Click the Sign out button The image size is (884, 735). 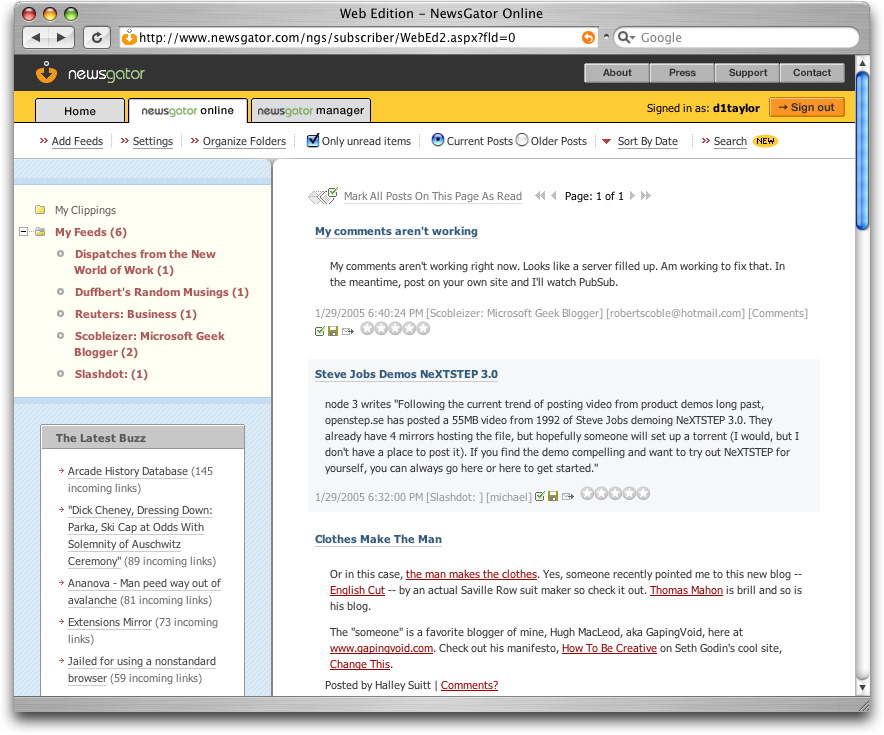[x=807, y=108]
